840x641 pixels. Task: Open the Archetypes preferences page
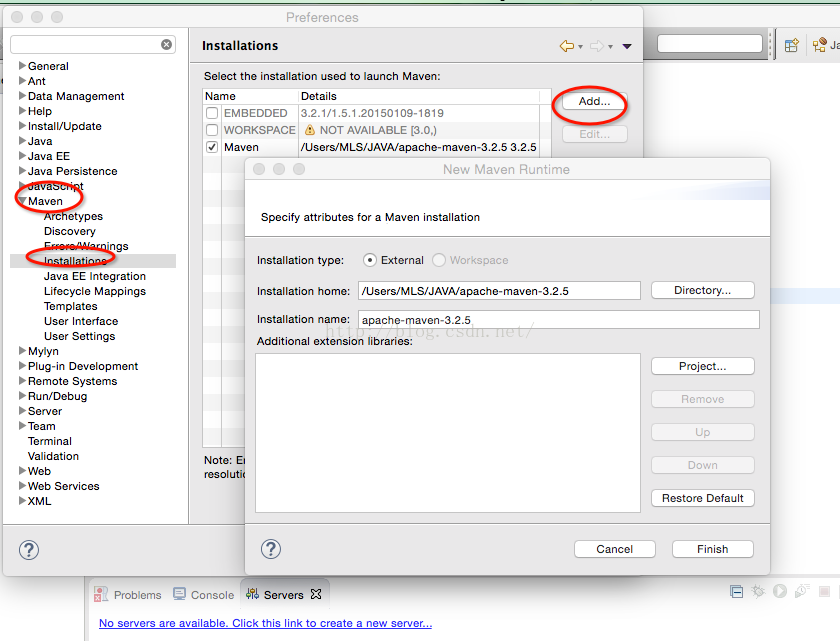73,216
